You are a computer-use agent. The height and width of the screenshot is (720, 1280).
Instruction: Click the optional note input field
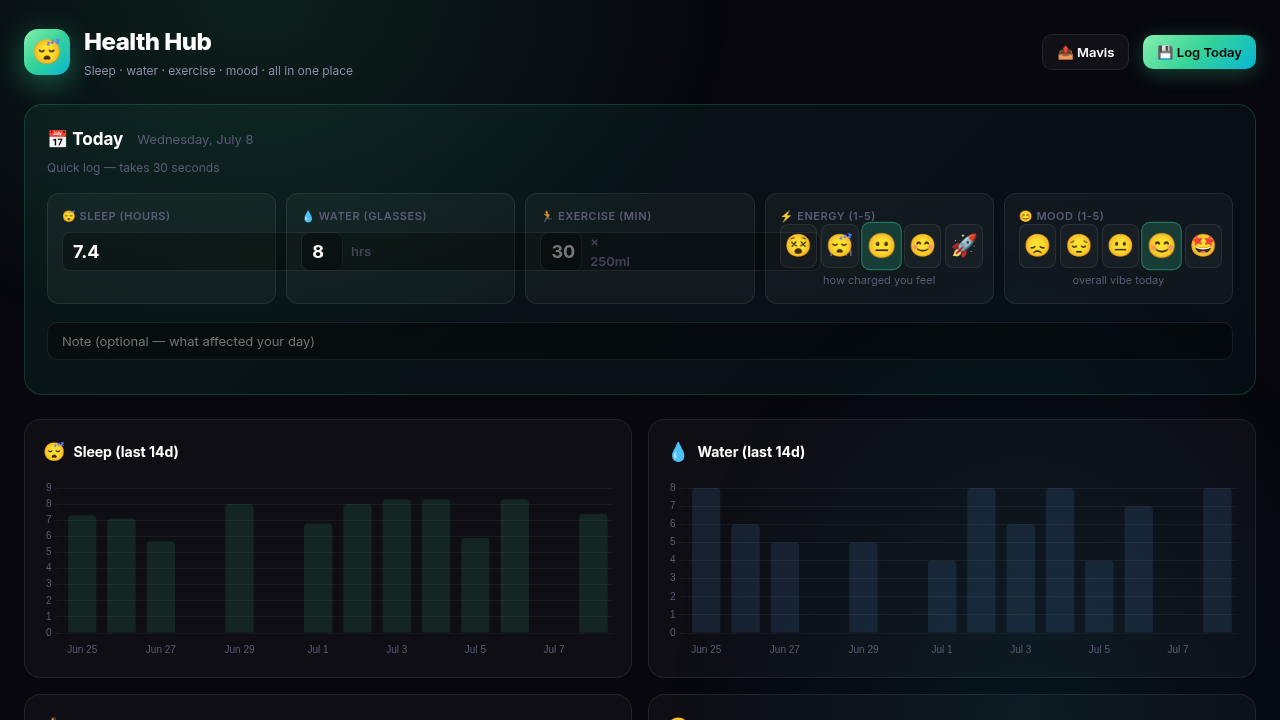pos(640,341)
